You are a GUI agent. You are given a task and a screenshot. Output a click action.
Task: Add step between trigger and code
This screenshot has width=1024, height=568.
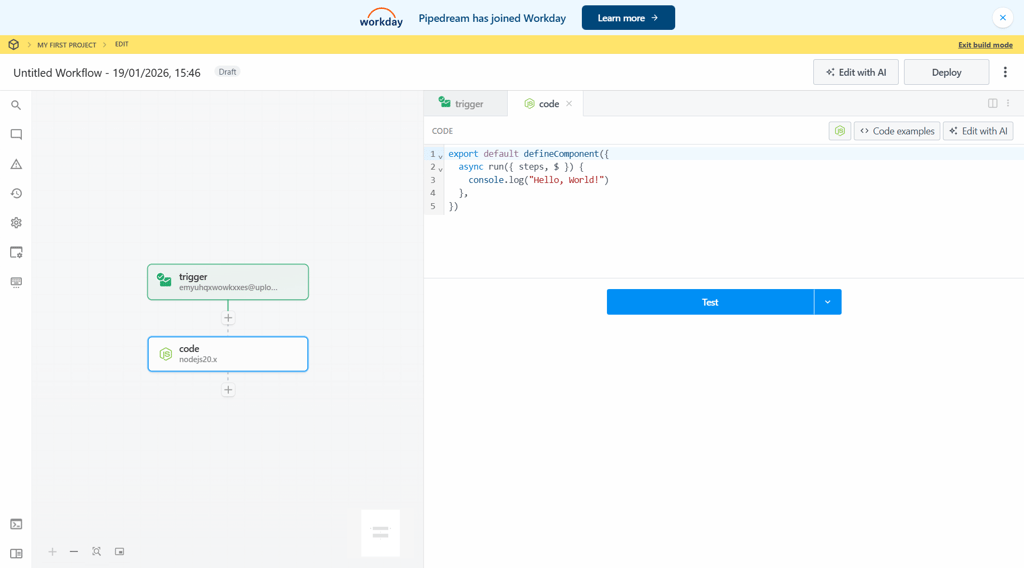point(228,318)
